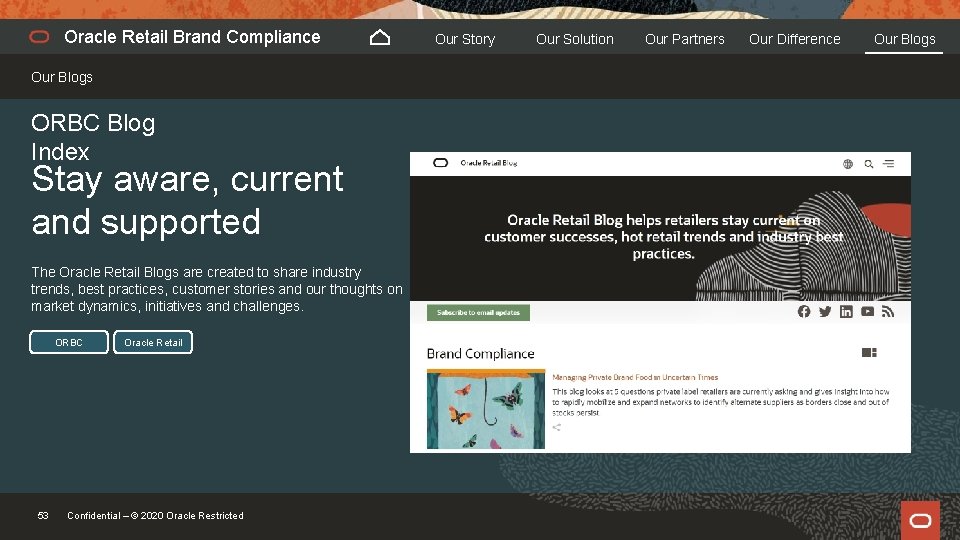This screenshot has height=540, width=960.
Task: Click the globe language icon in the blog header
Action: (x=848, y=164)
